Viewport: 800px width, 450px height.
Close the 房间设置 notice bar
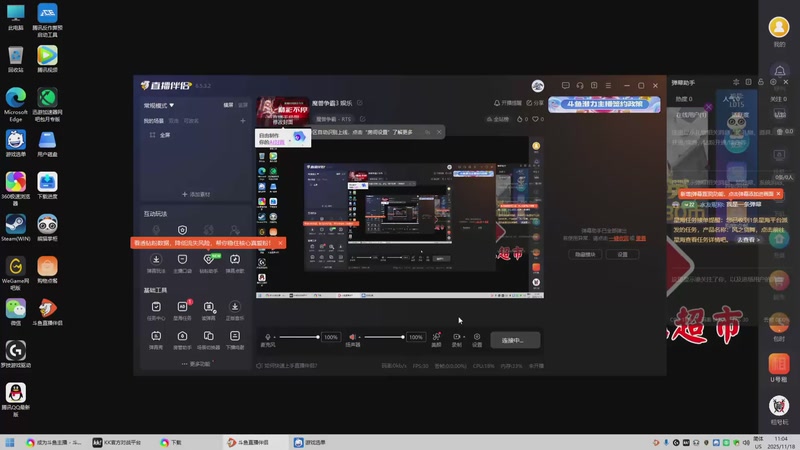[439, 132]
